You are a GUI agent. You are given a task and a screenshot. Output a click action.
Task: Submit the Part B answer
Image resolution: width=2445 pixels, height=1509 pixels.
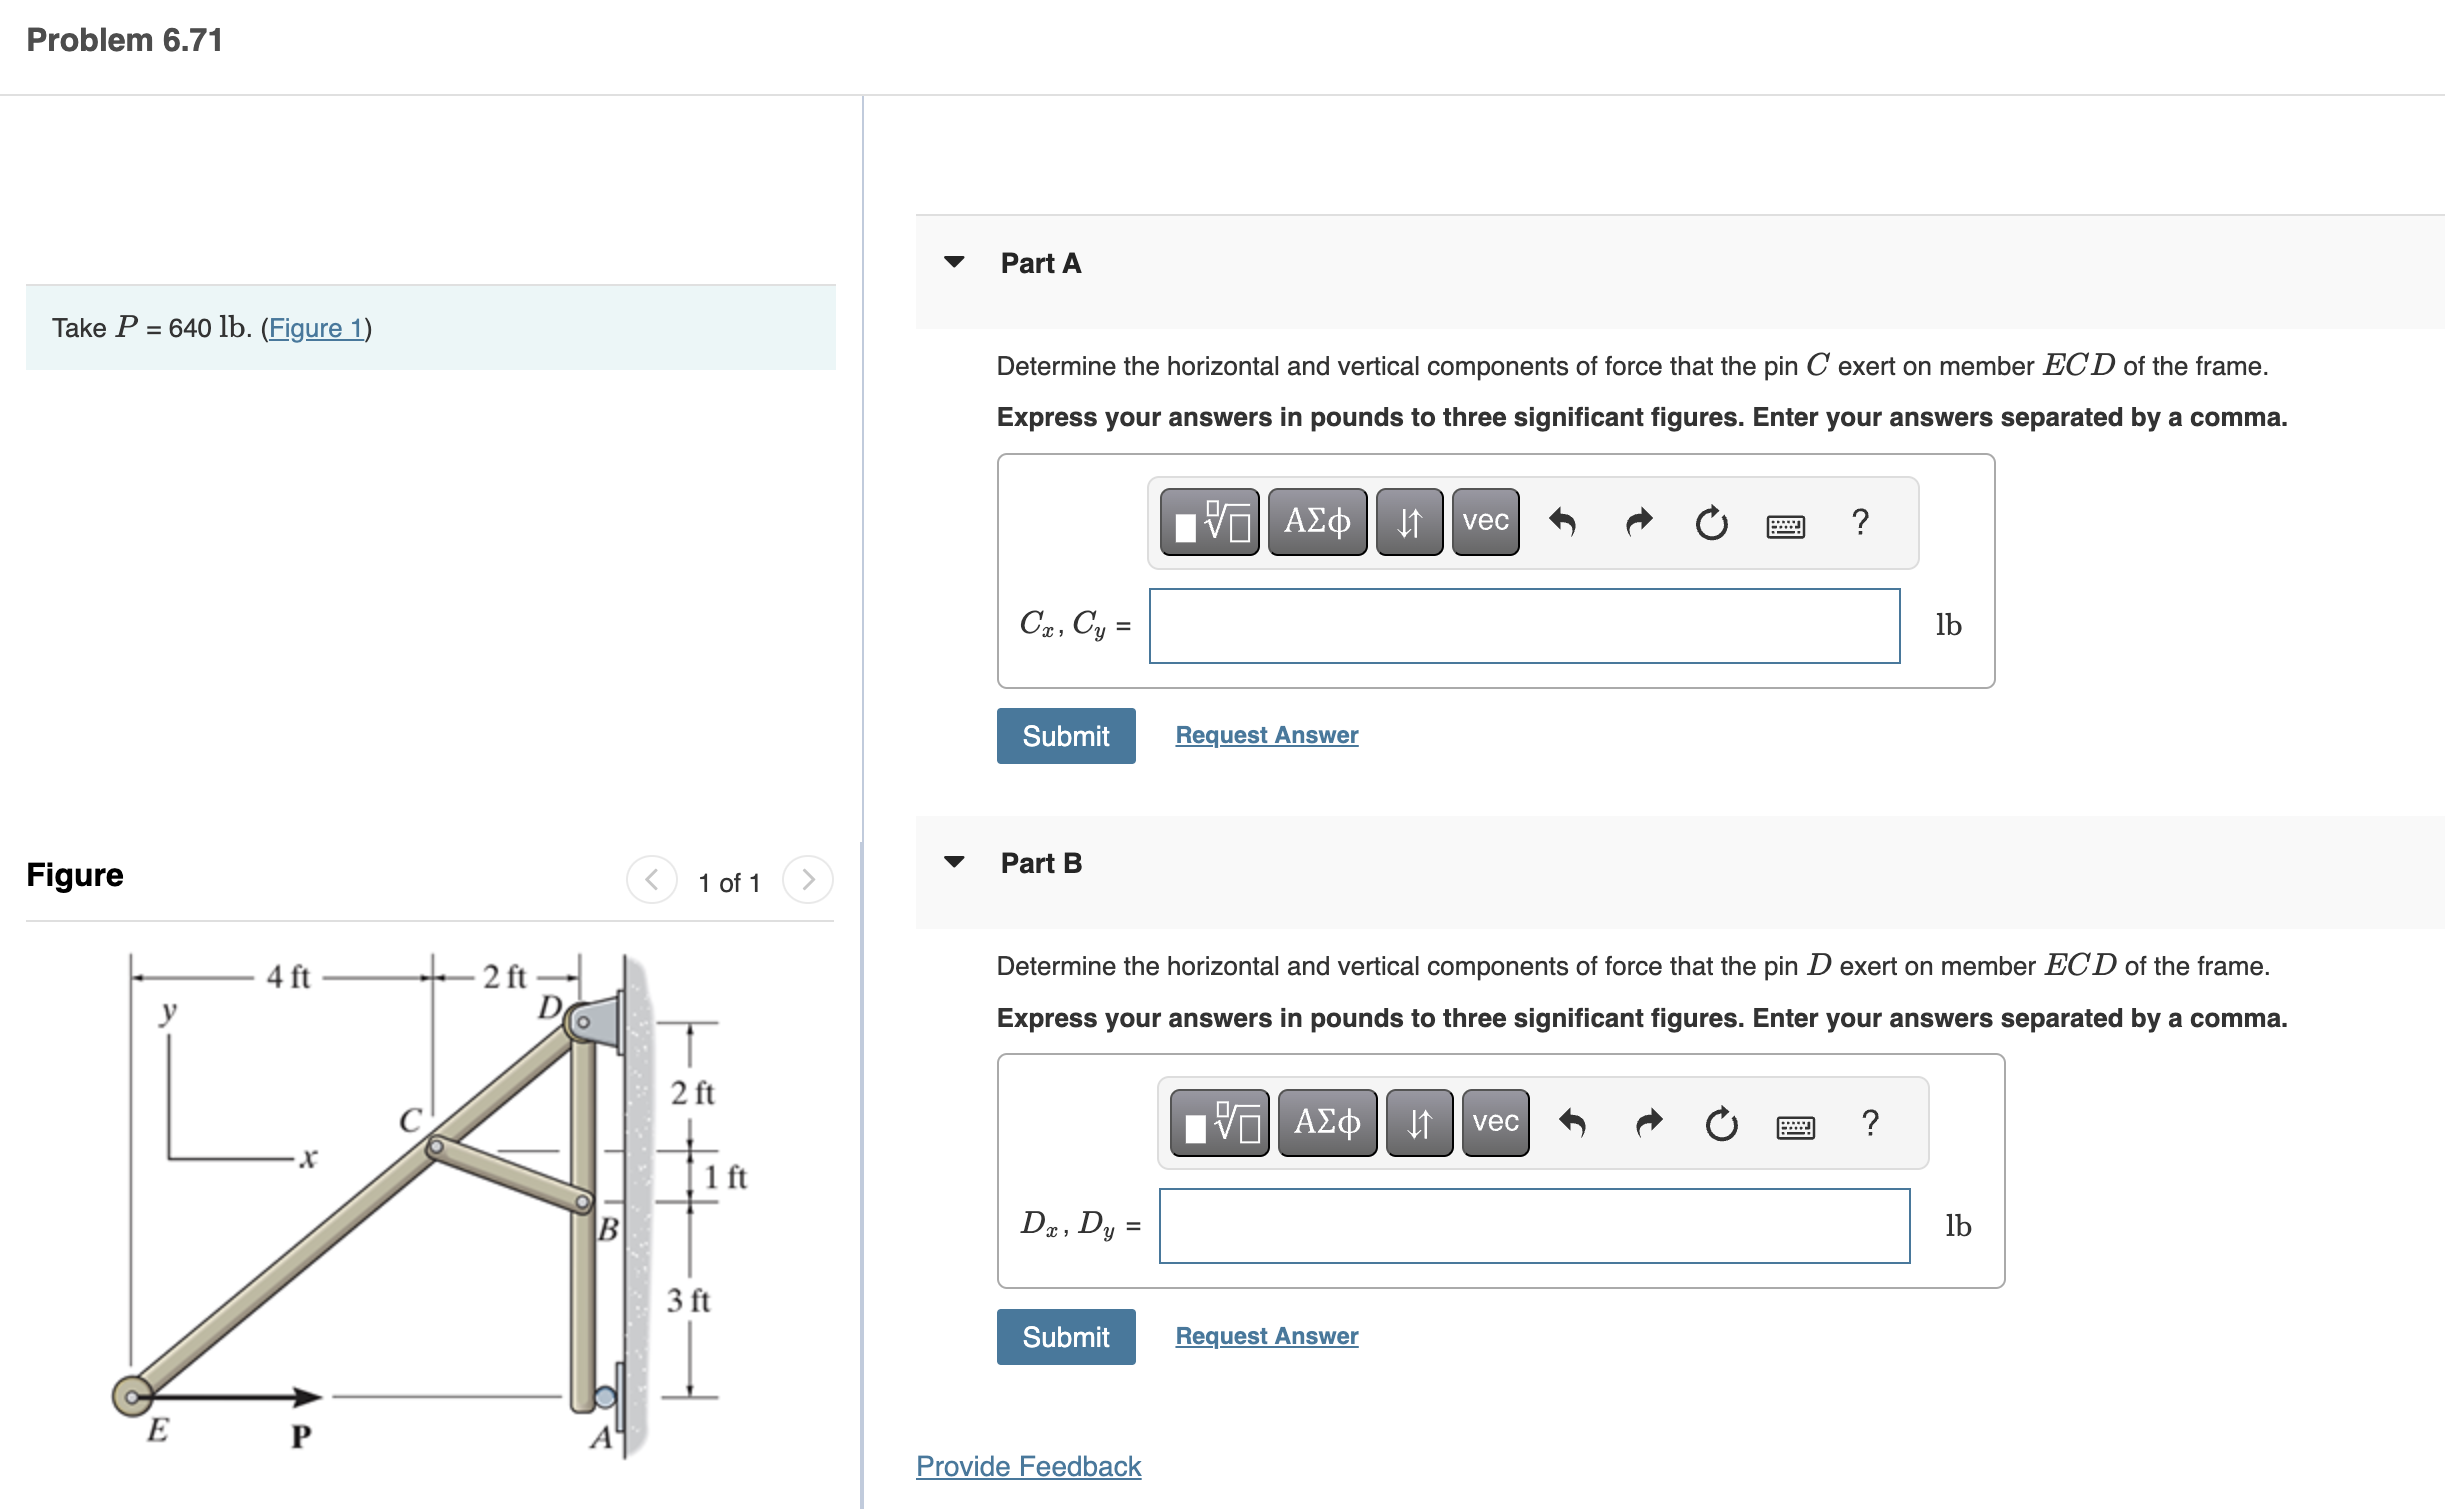point(1065,1336)
